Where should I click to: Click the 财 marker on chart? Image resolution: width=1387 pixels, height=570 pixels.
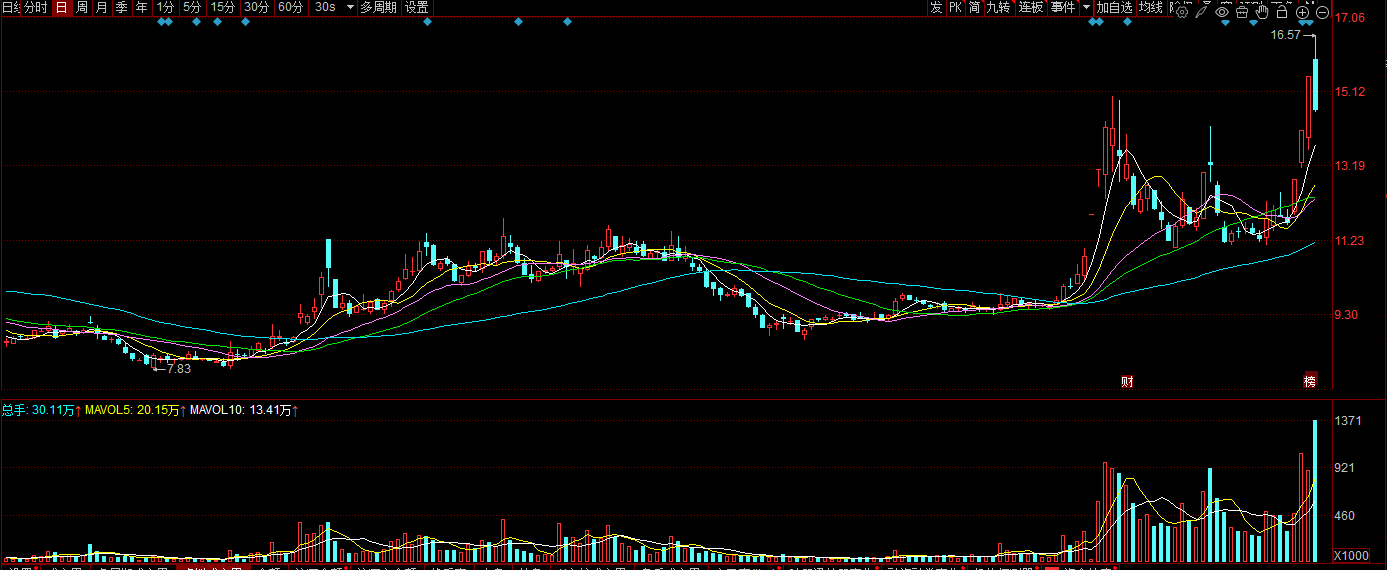coord(1127,381)
